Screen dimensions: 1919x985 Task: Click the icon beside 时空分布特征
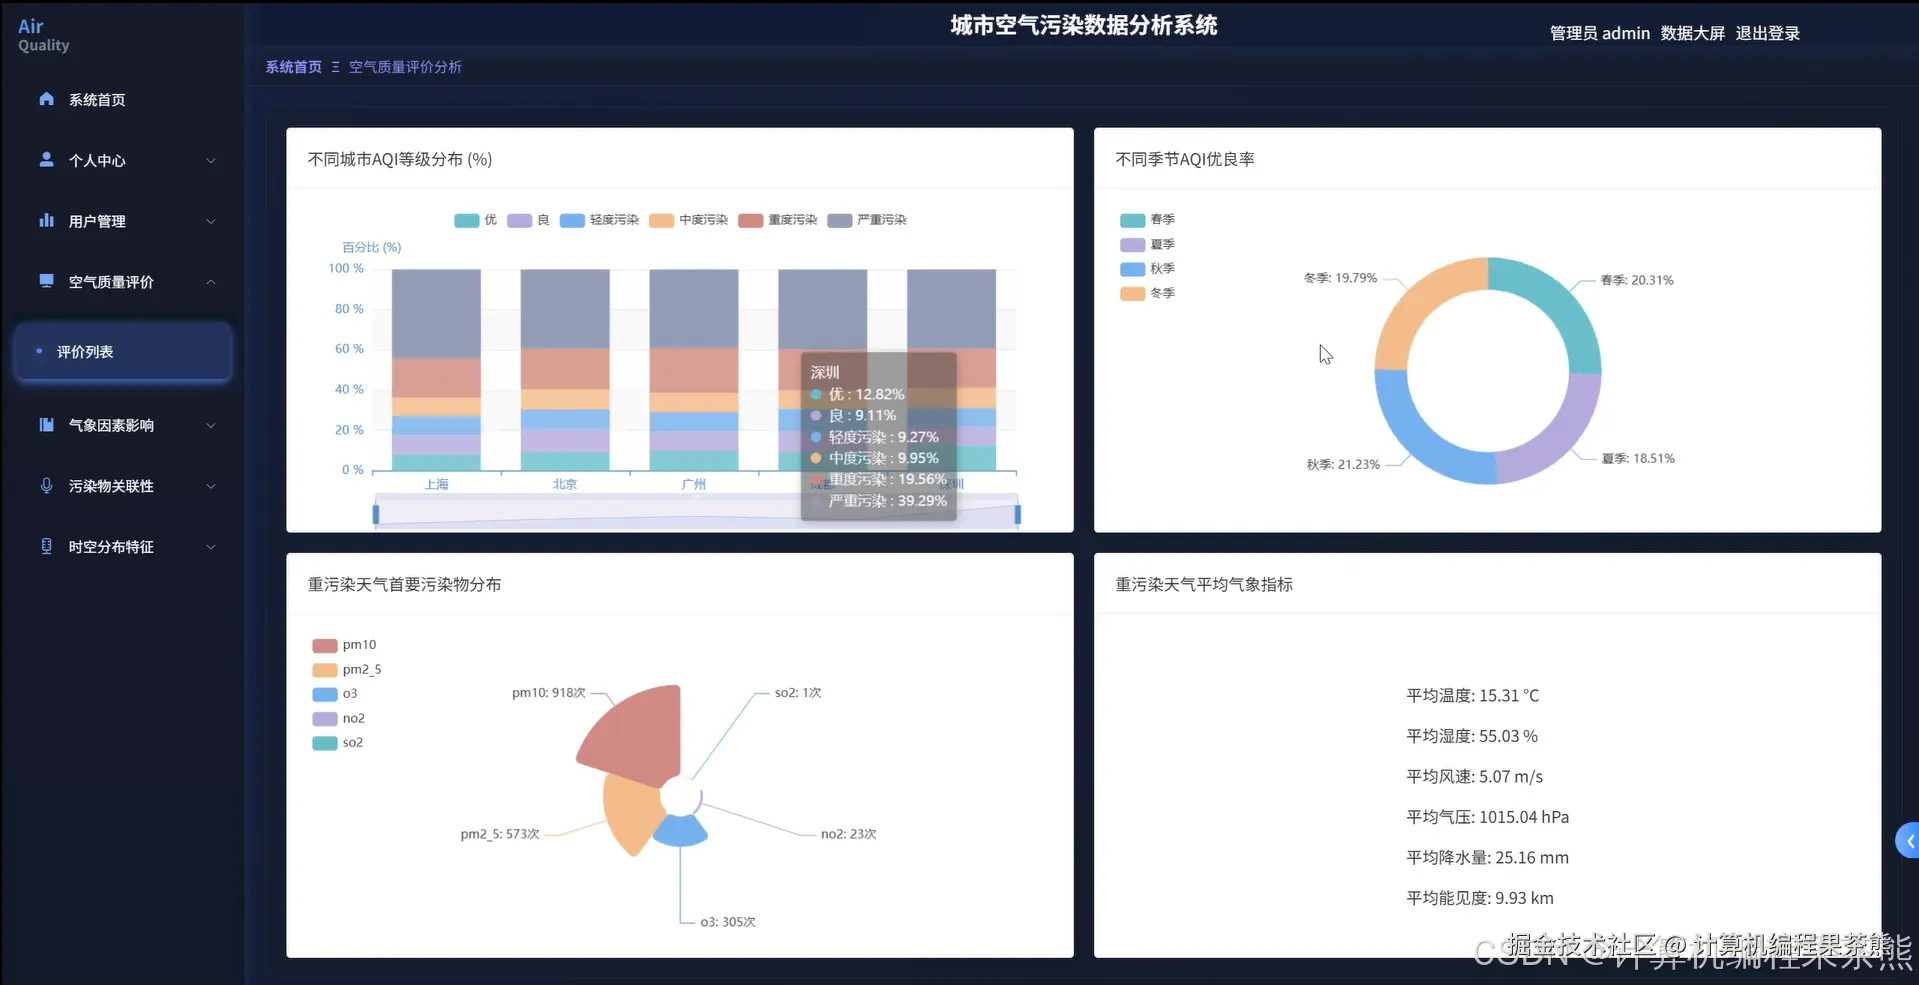click(46, 546)
